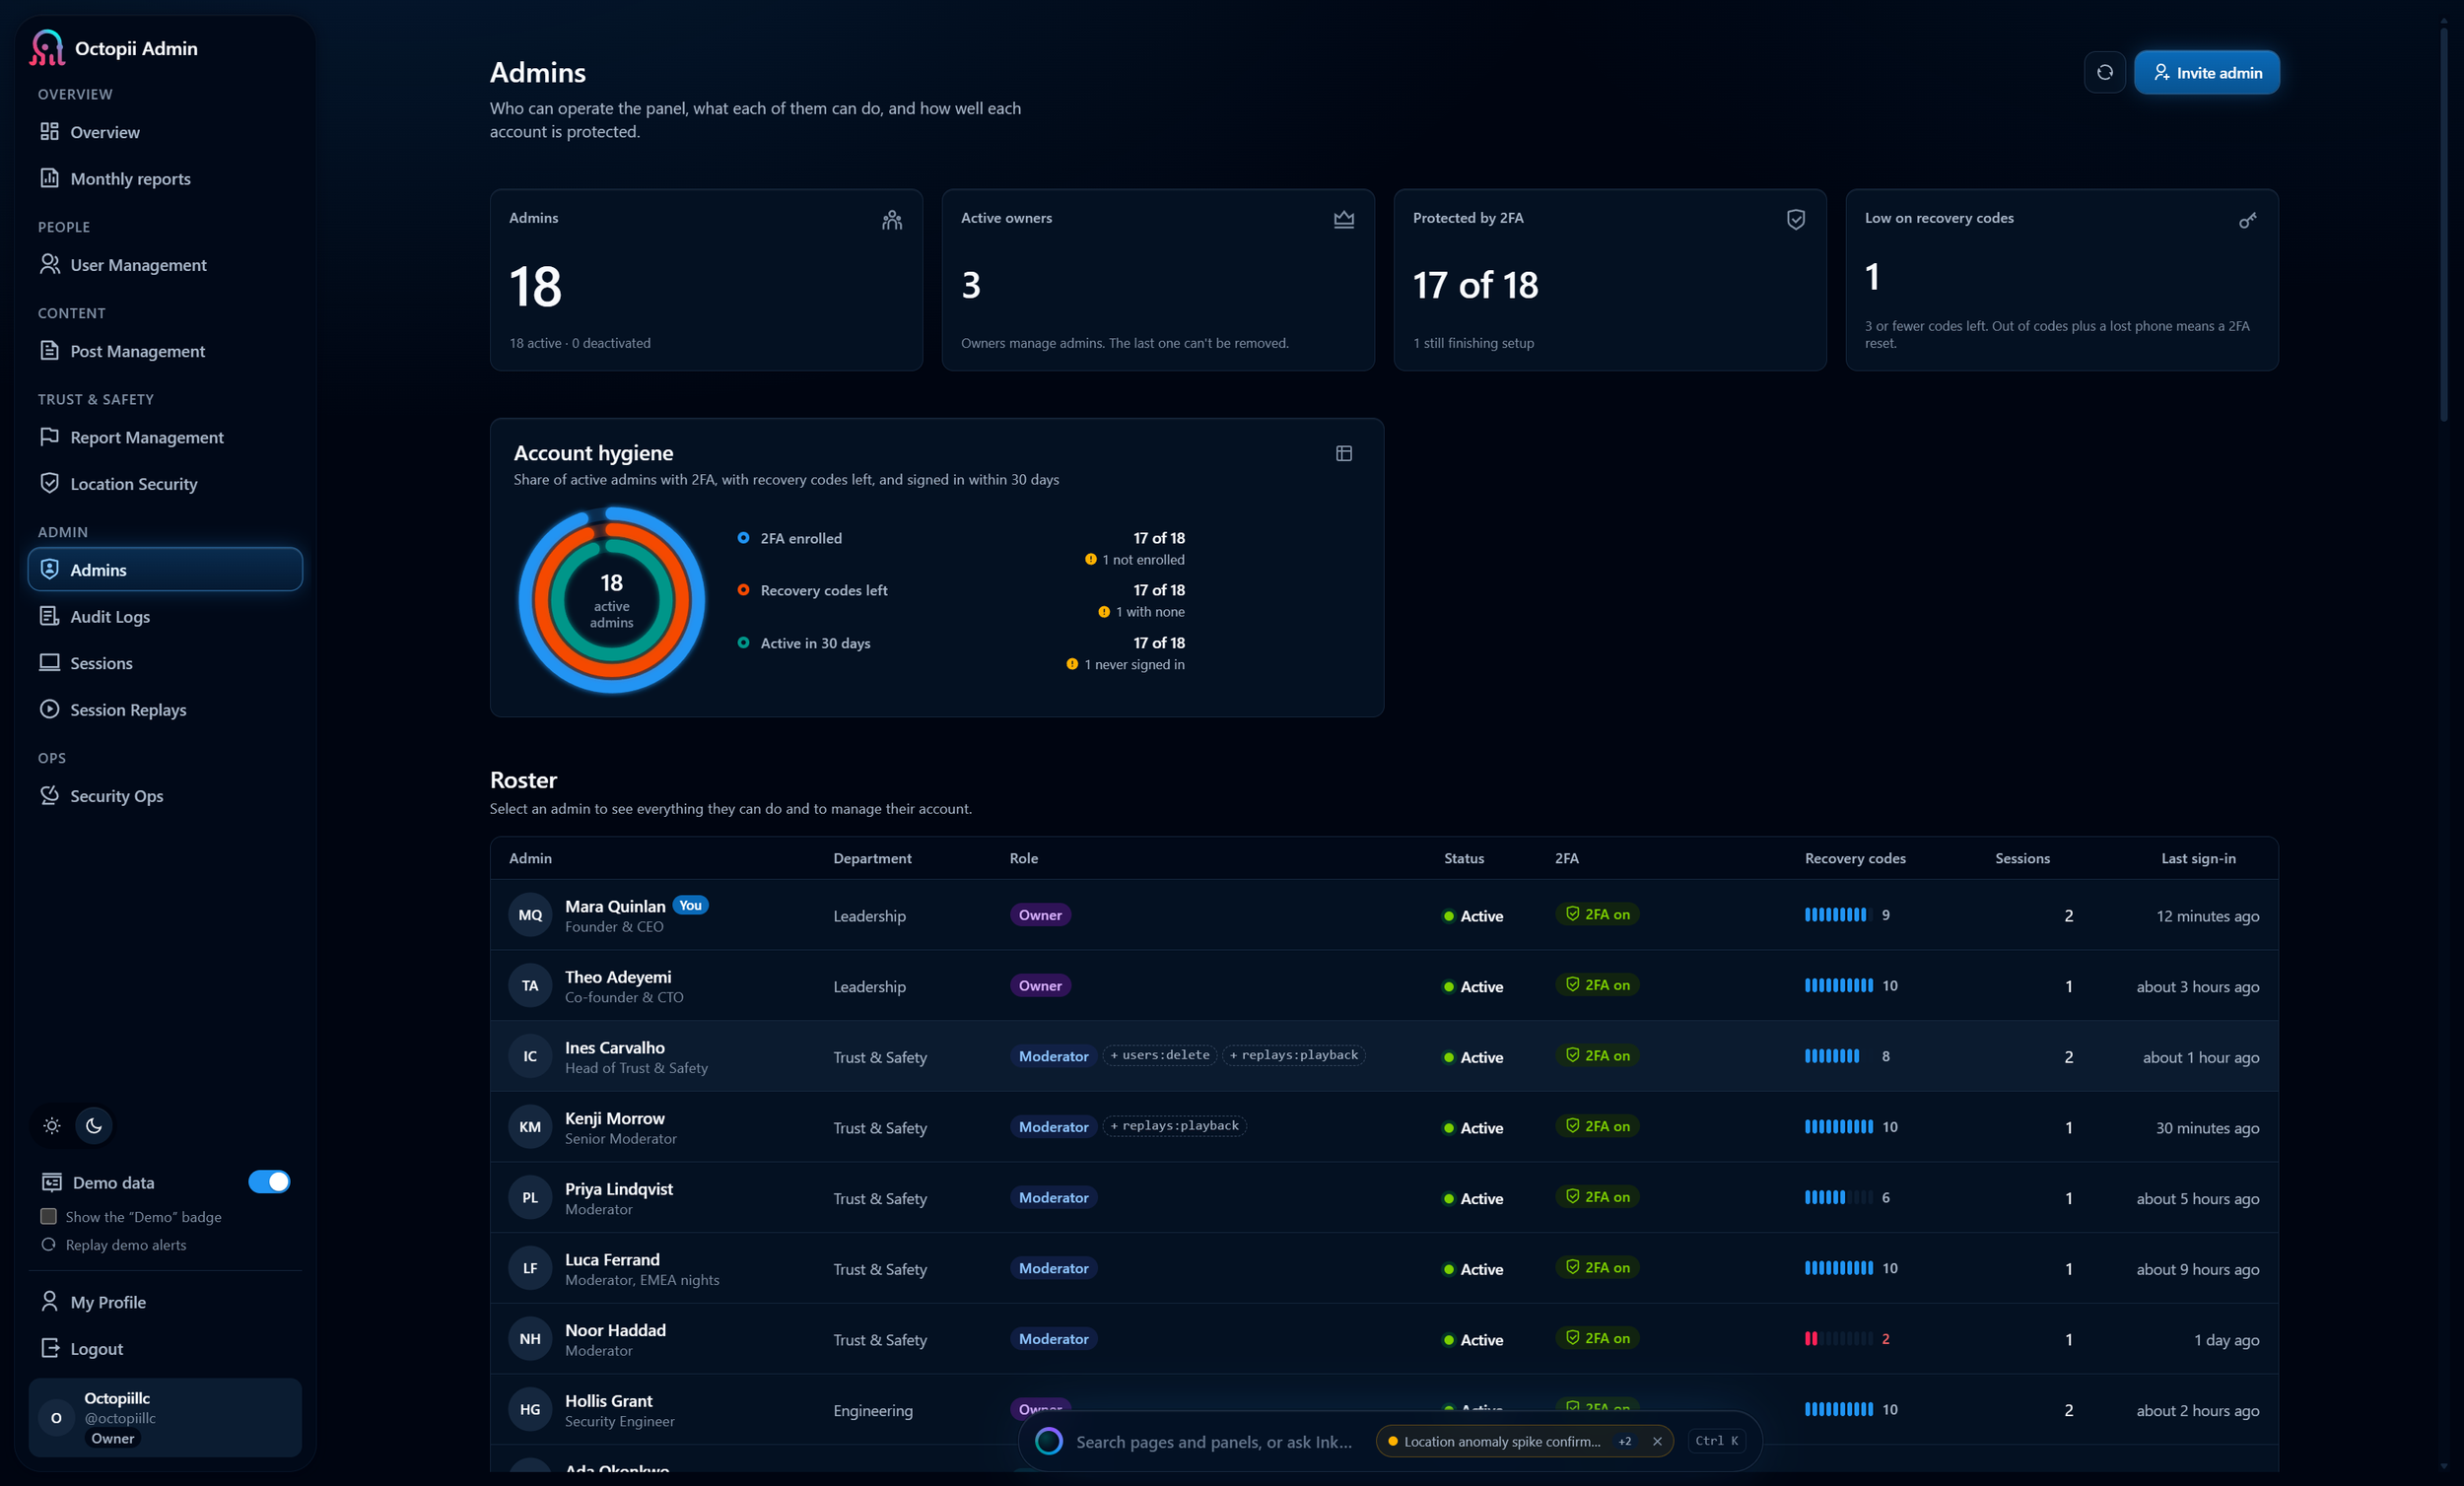Click the users:delete permission tag
The image size is (2464, 1486).
1160,1055
